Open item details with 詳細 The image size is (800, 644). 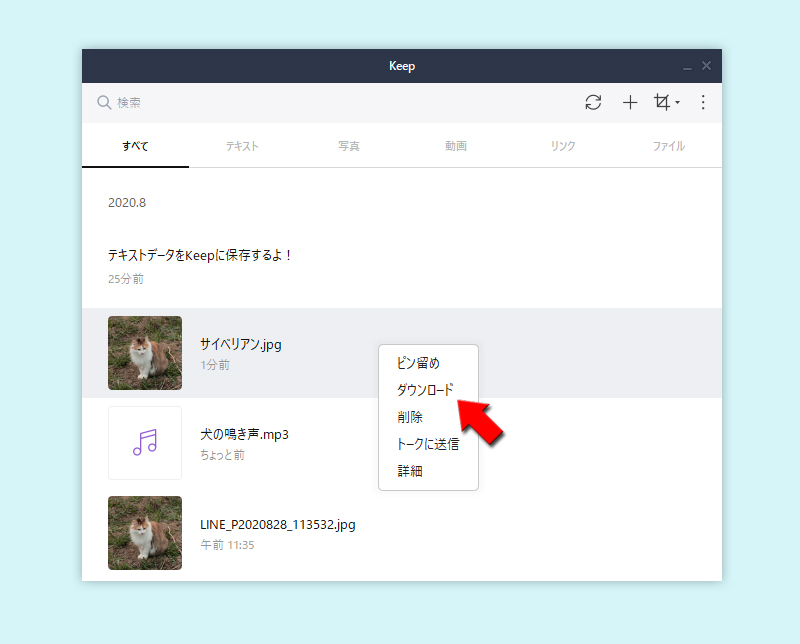coord(409,471)
